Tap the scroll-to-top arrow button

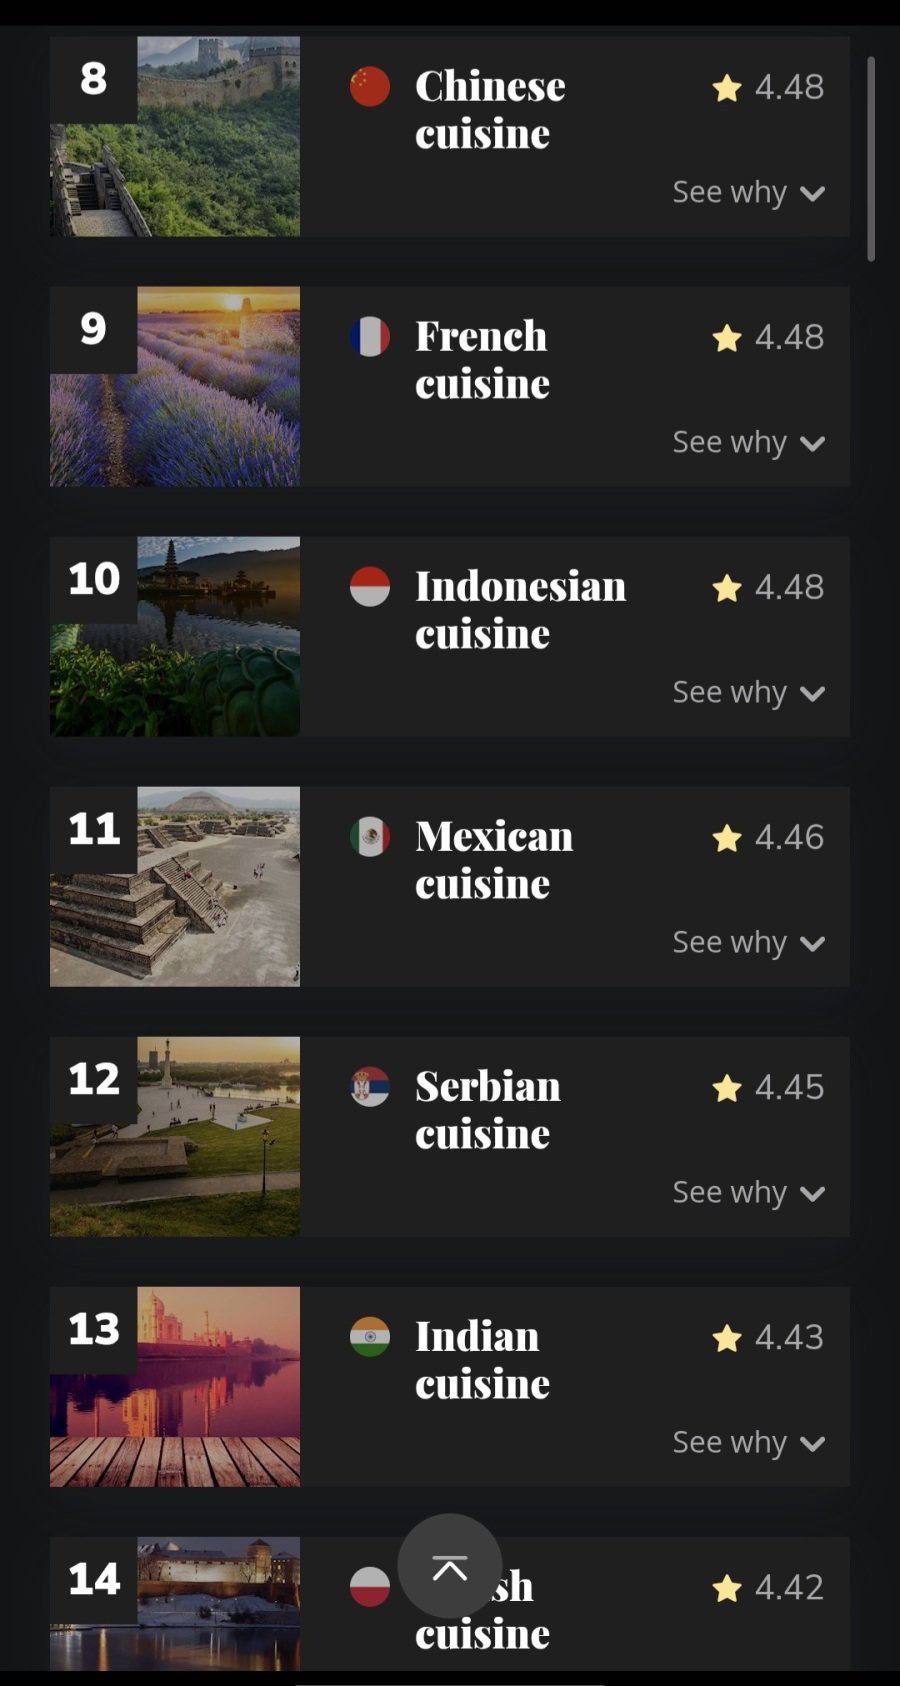450,1566
